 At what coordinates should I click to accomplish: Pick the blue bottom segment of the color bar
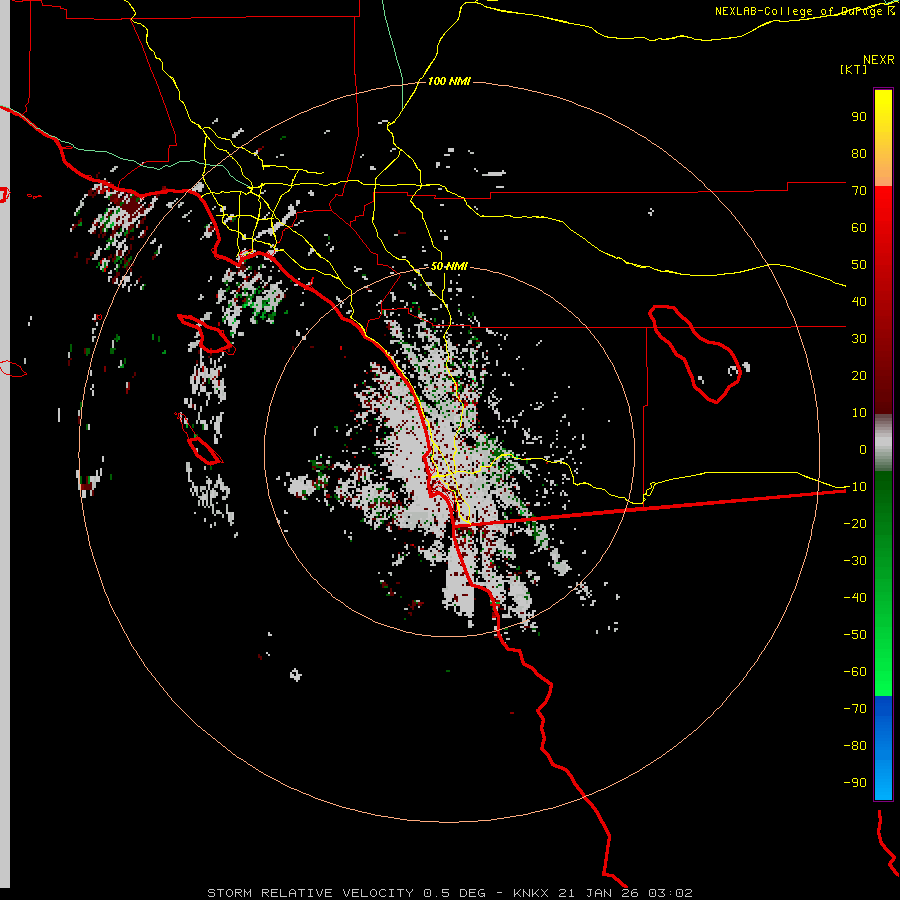point(883,747)
